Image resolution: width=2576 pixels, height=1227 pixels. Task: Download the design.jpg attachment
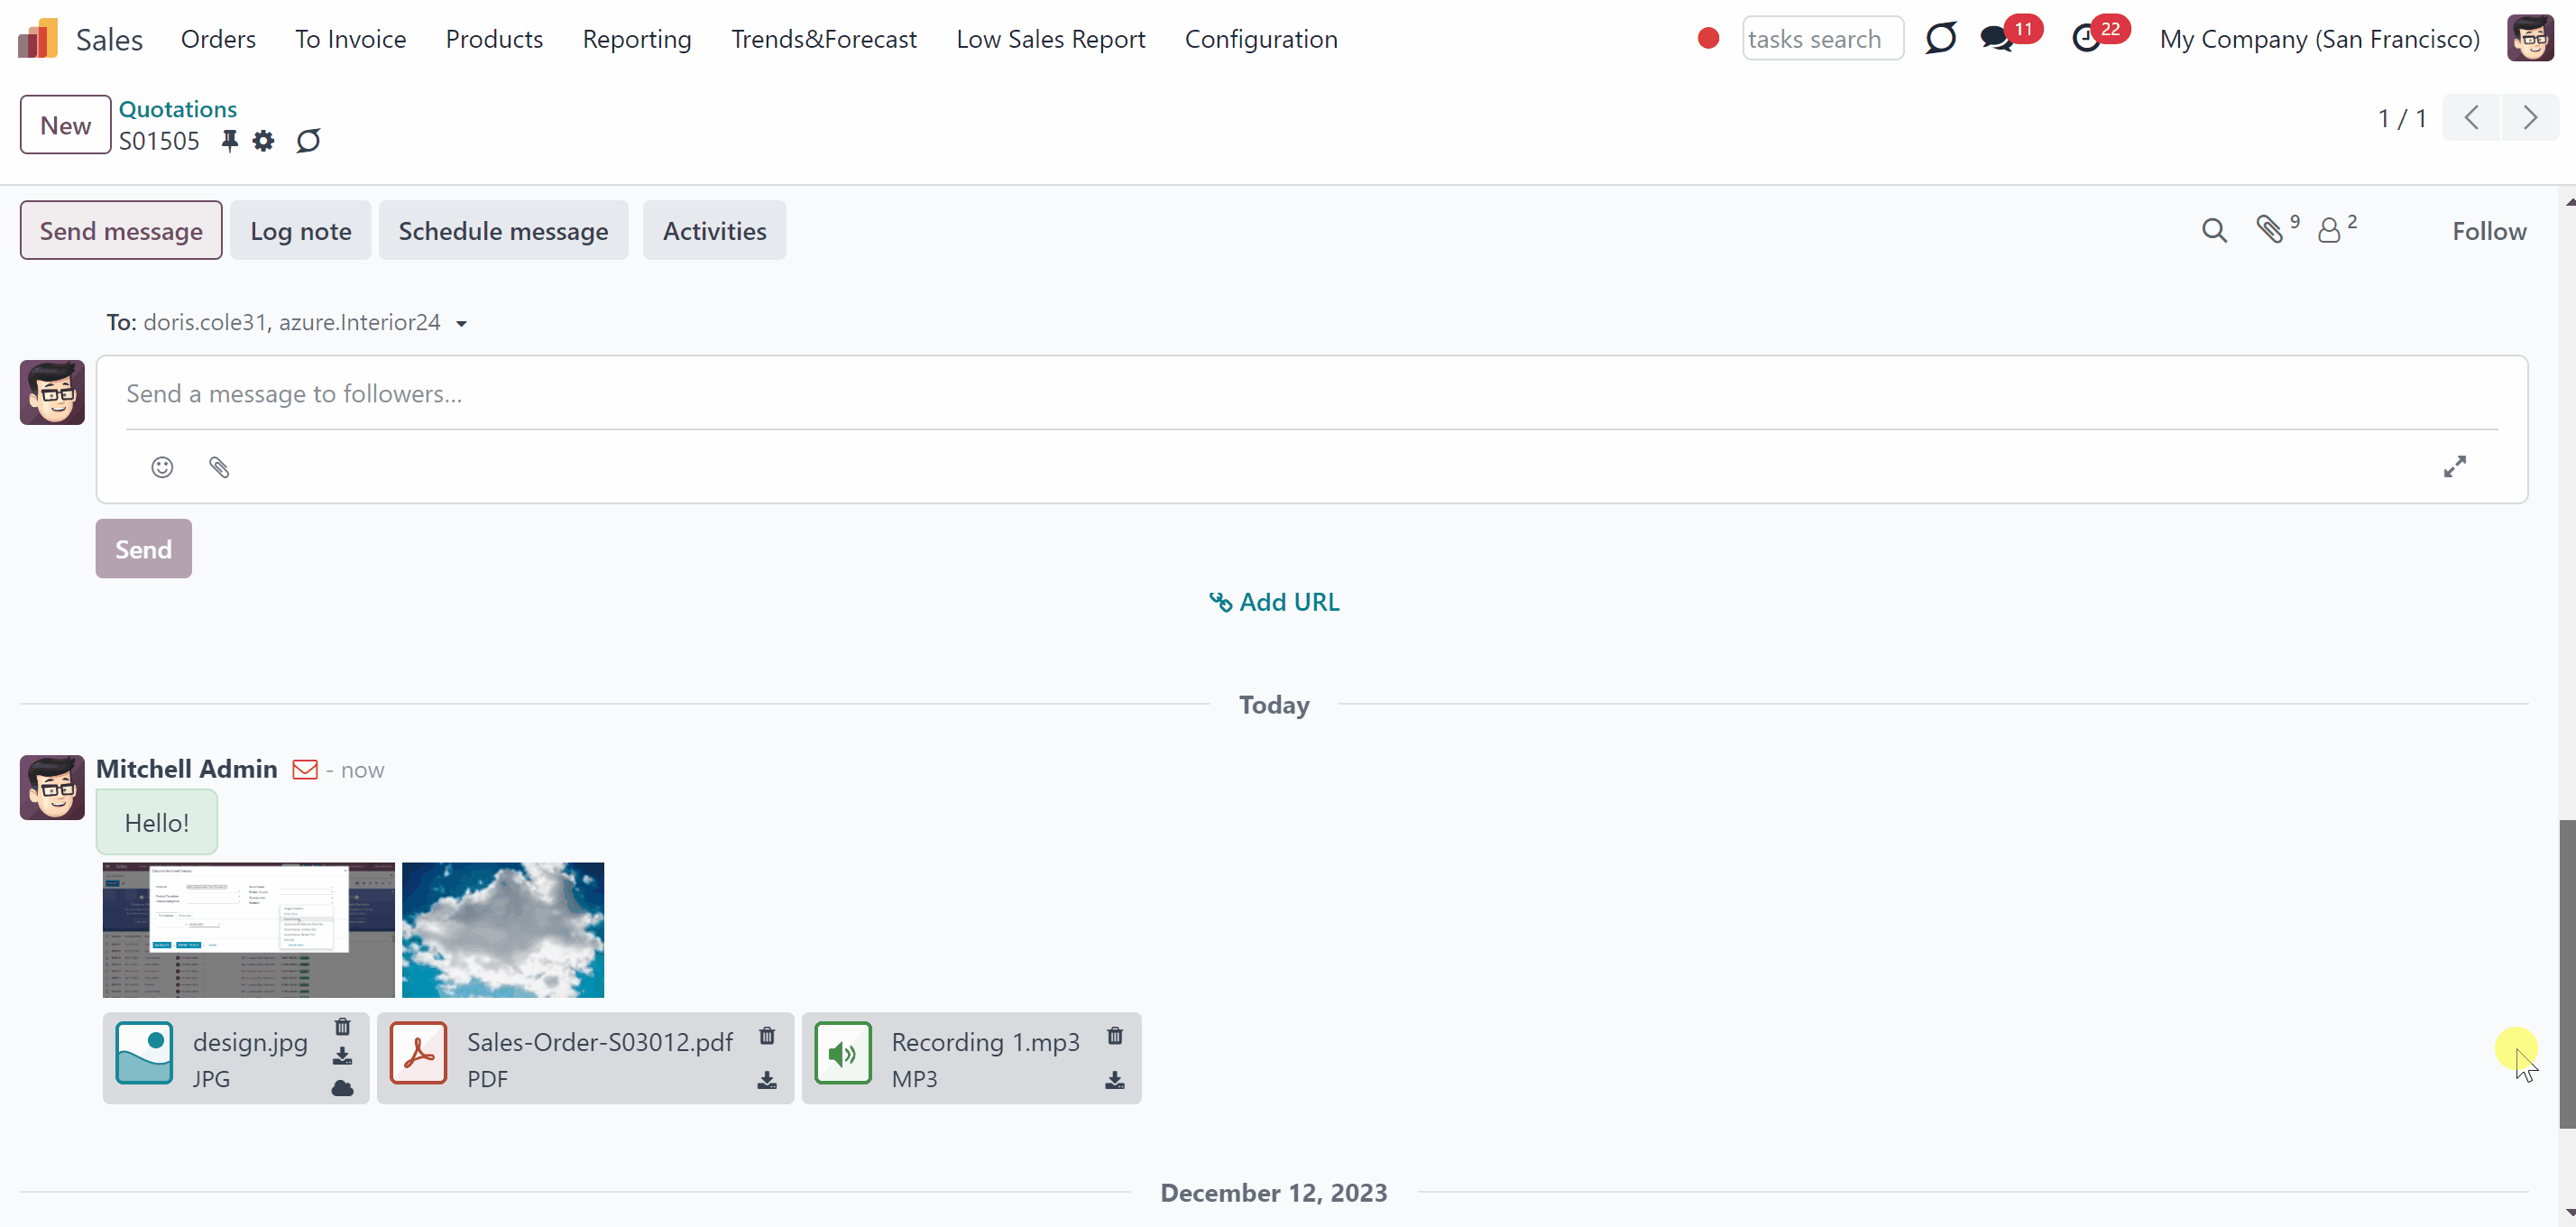pos(343,1056)
